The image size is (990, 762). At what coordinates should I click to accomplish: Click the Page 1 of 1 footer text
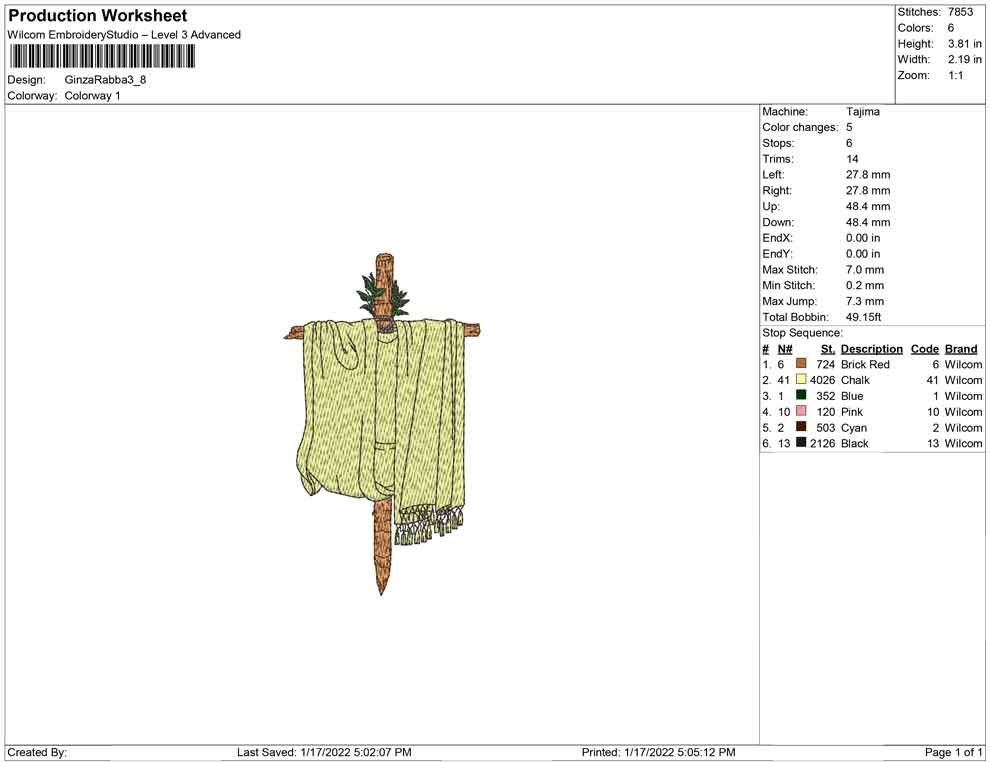pyautogui.click(x=954, y=752)
